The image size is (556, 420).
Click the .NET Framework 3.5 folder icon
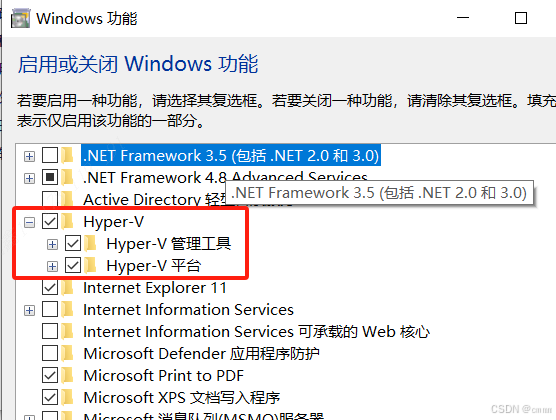tap(67, 155)
